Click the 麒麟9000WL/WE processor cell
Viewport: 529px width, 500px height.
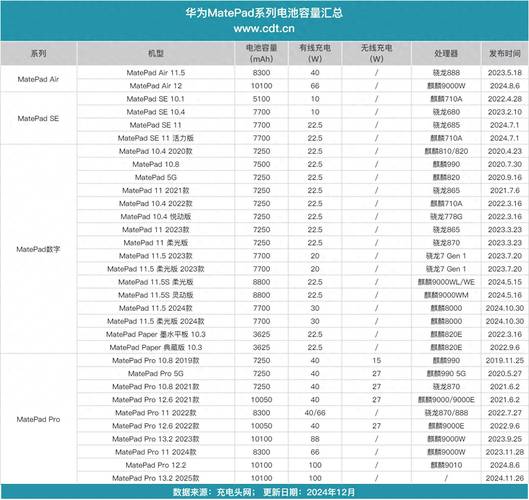(x=446, y=282)
